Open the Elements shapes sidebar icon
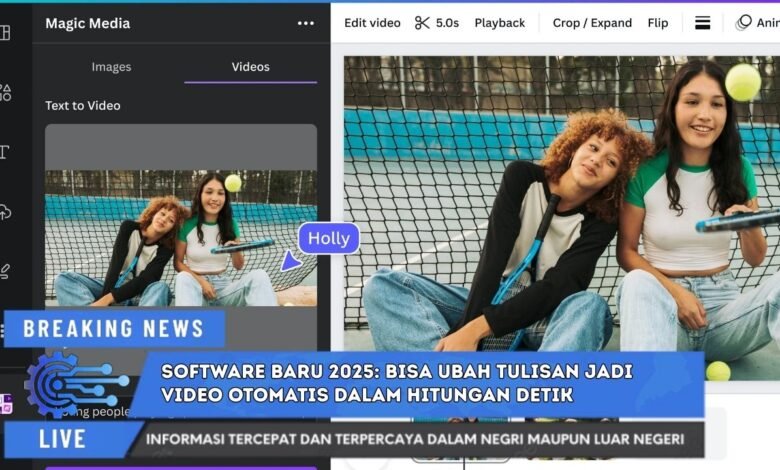This screenshot has width=780, height=470. click(5, 92)
